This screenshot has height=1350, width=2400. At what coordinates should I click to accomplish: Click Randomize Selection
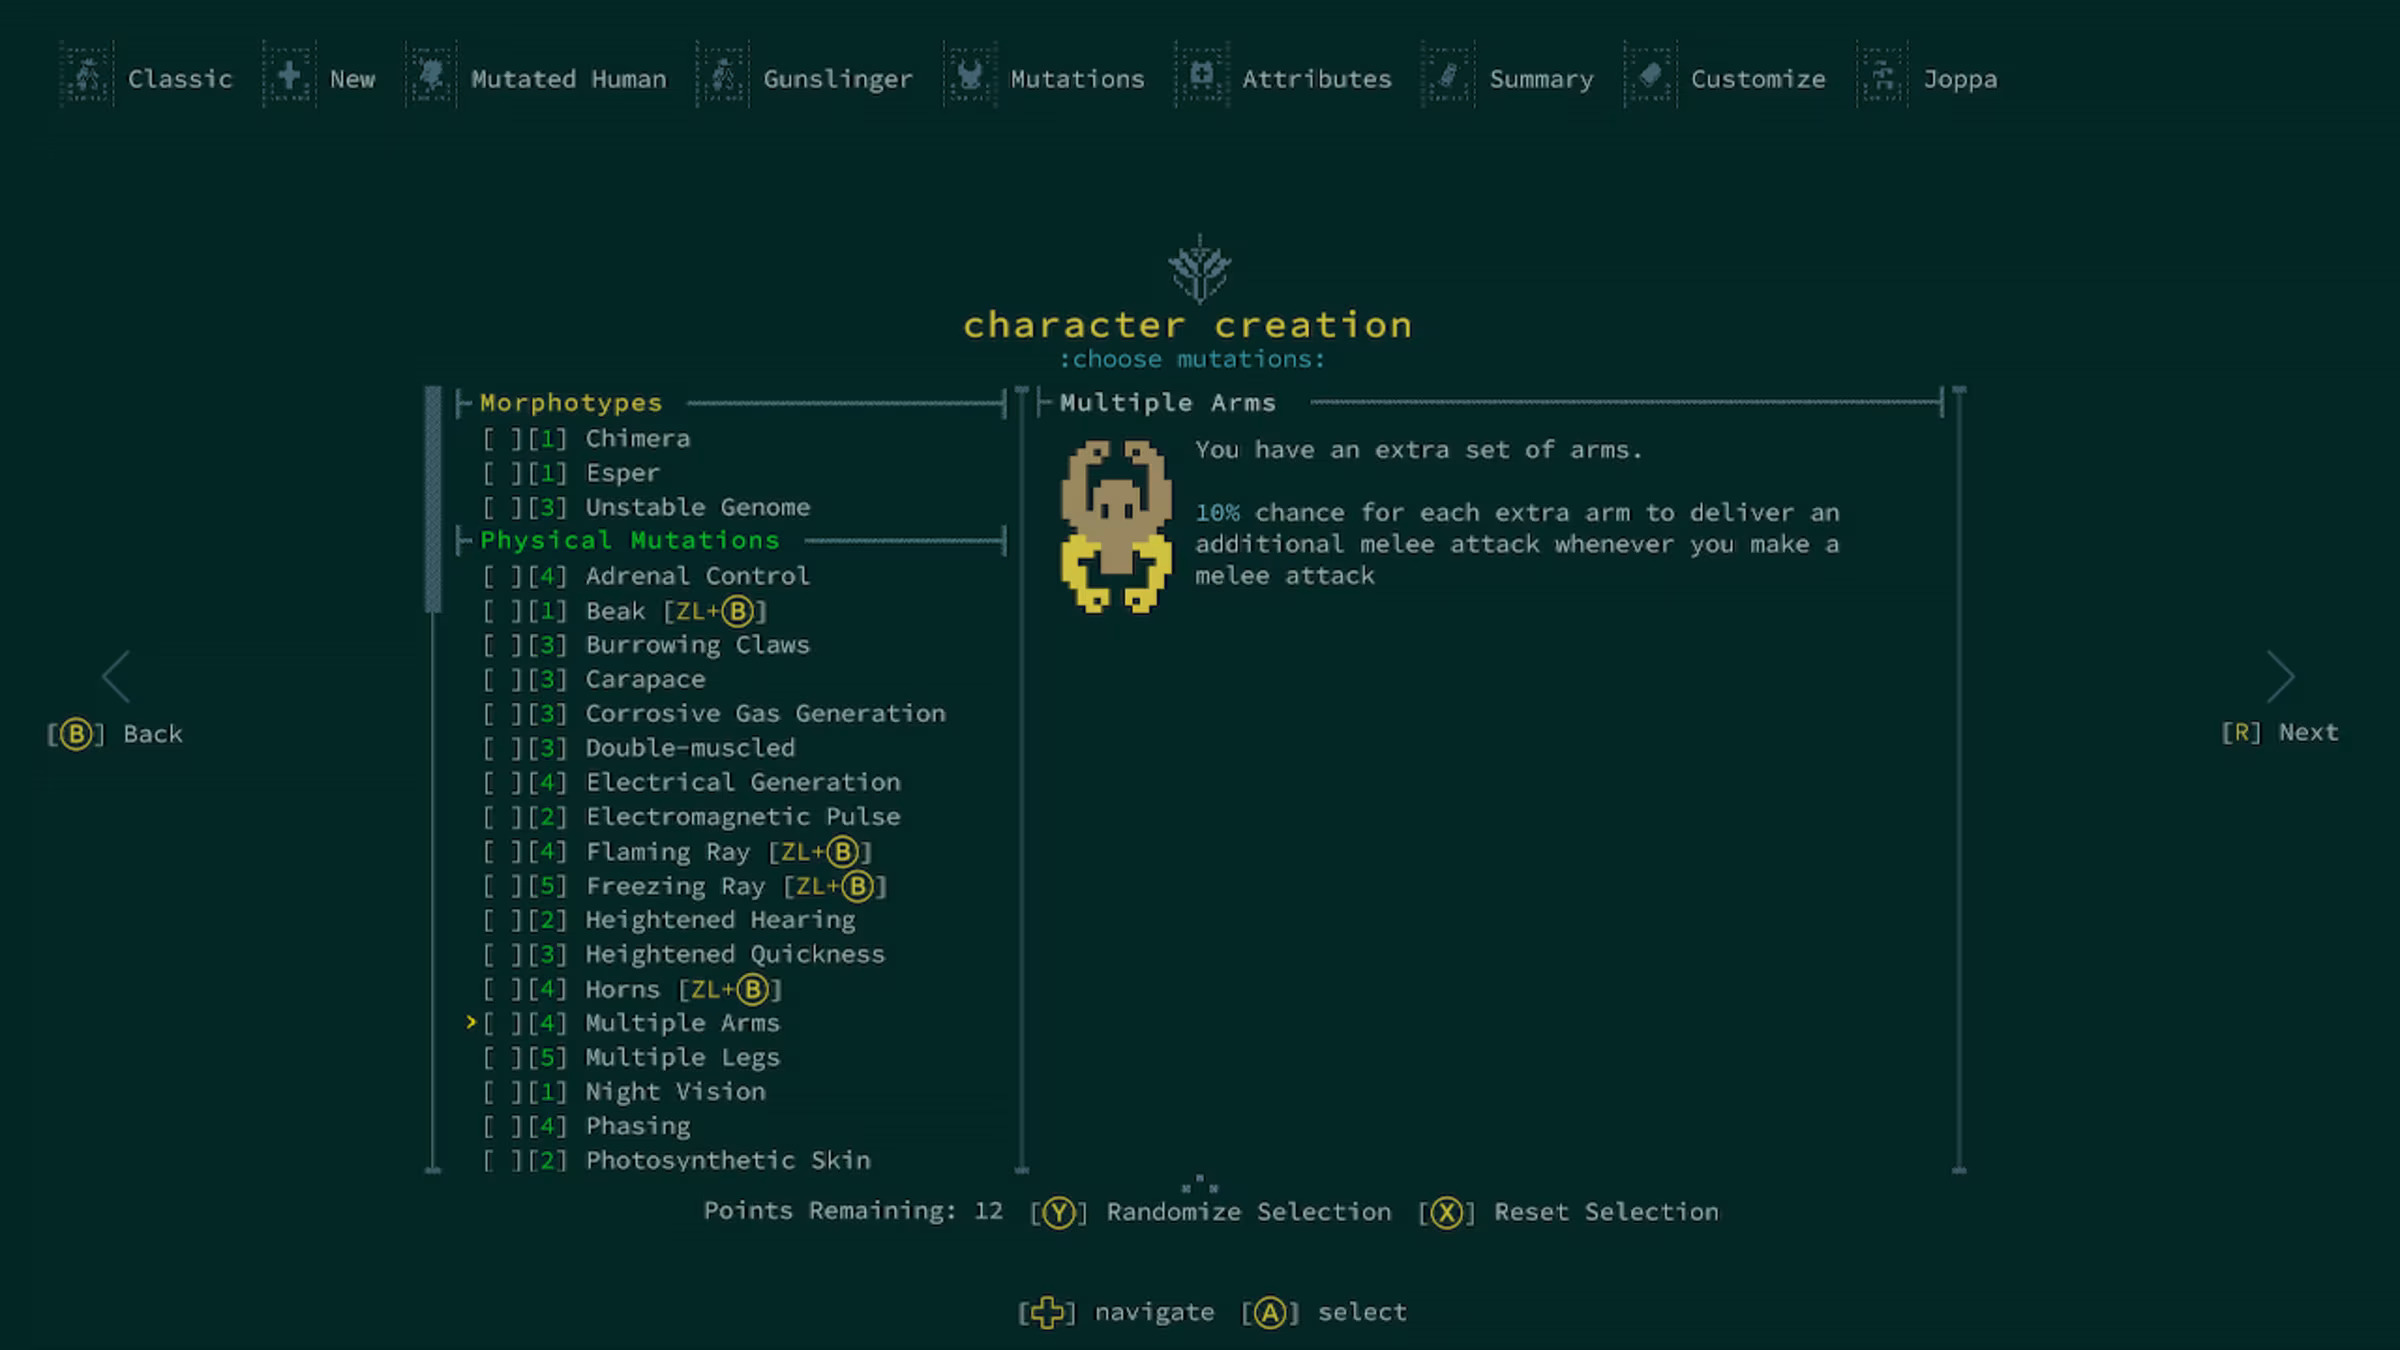click(x=1247, y=1212)
